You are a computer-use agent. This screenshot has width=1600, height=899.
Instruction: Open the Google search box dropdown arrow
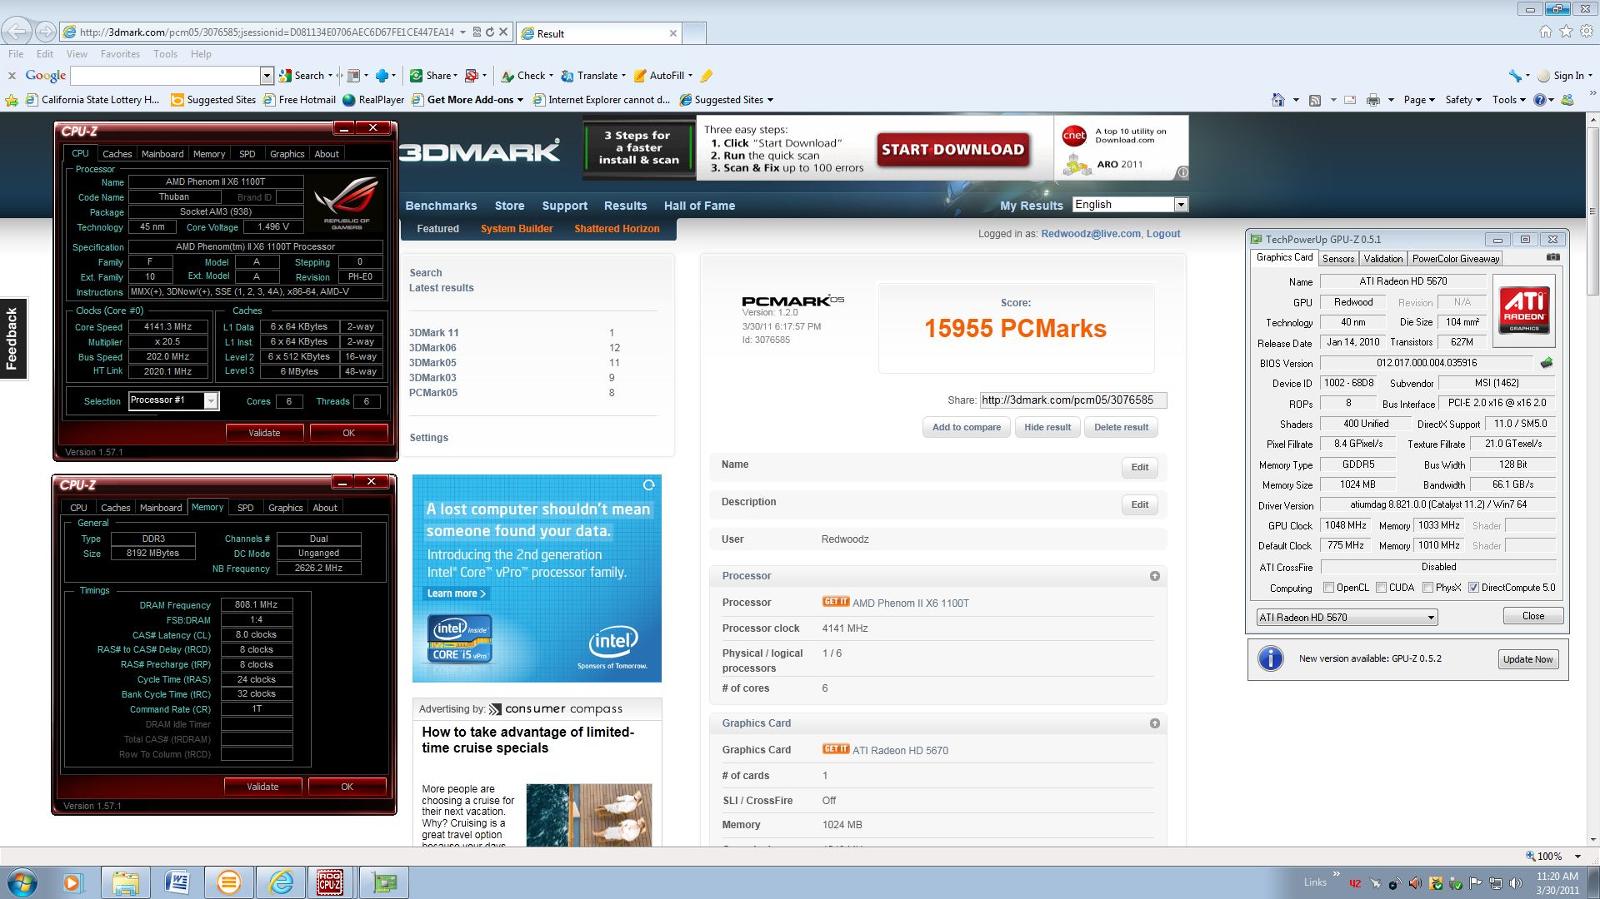tap(266, 75)
